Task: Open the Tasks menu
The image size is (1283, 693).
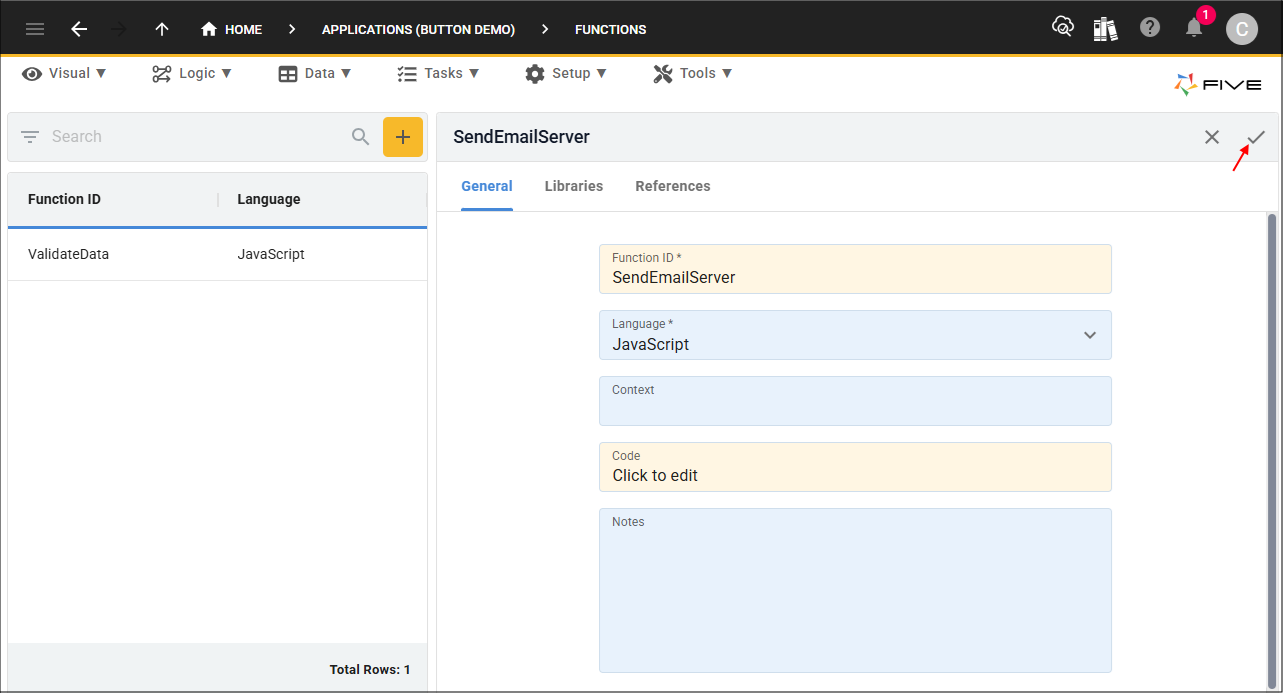Action: coord(438,73)
